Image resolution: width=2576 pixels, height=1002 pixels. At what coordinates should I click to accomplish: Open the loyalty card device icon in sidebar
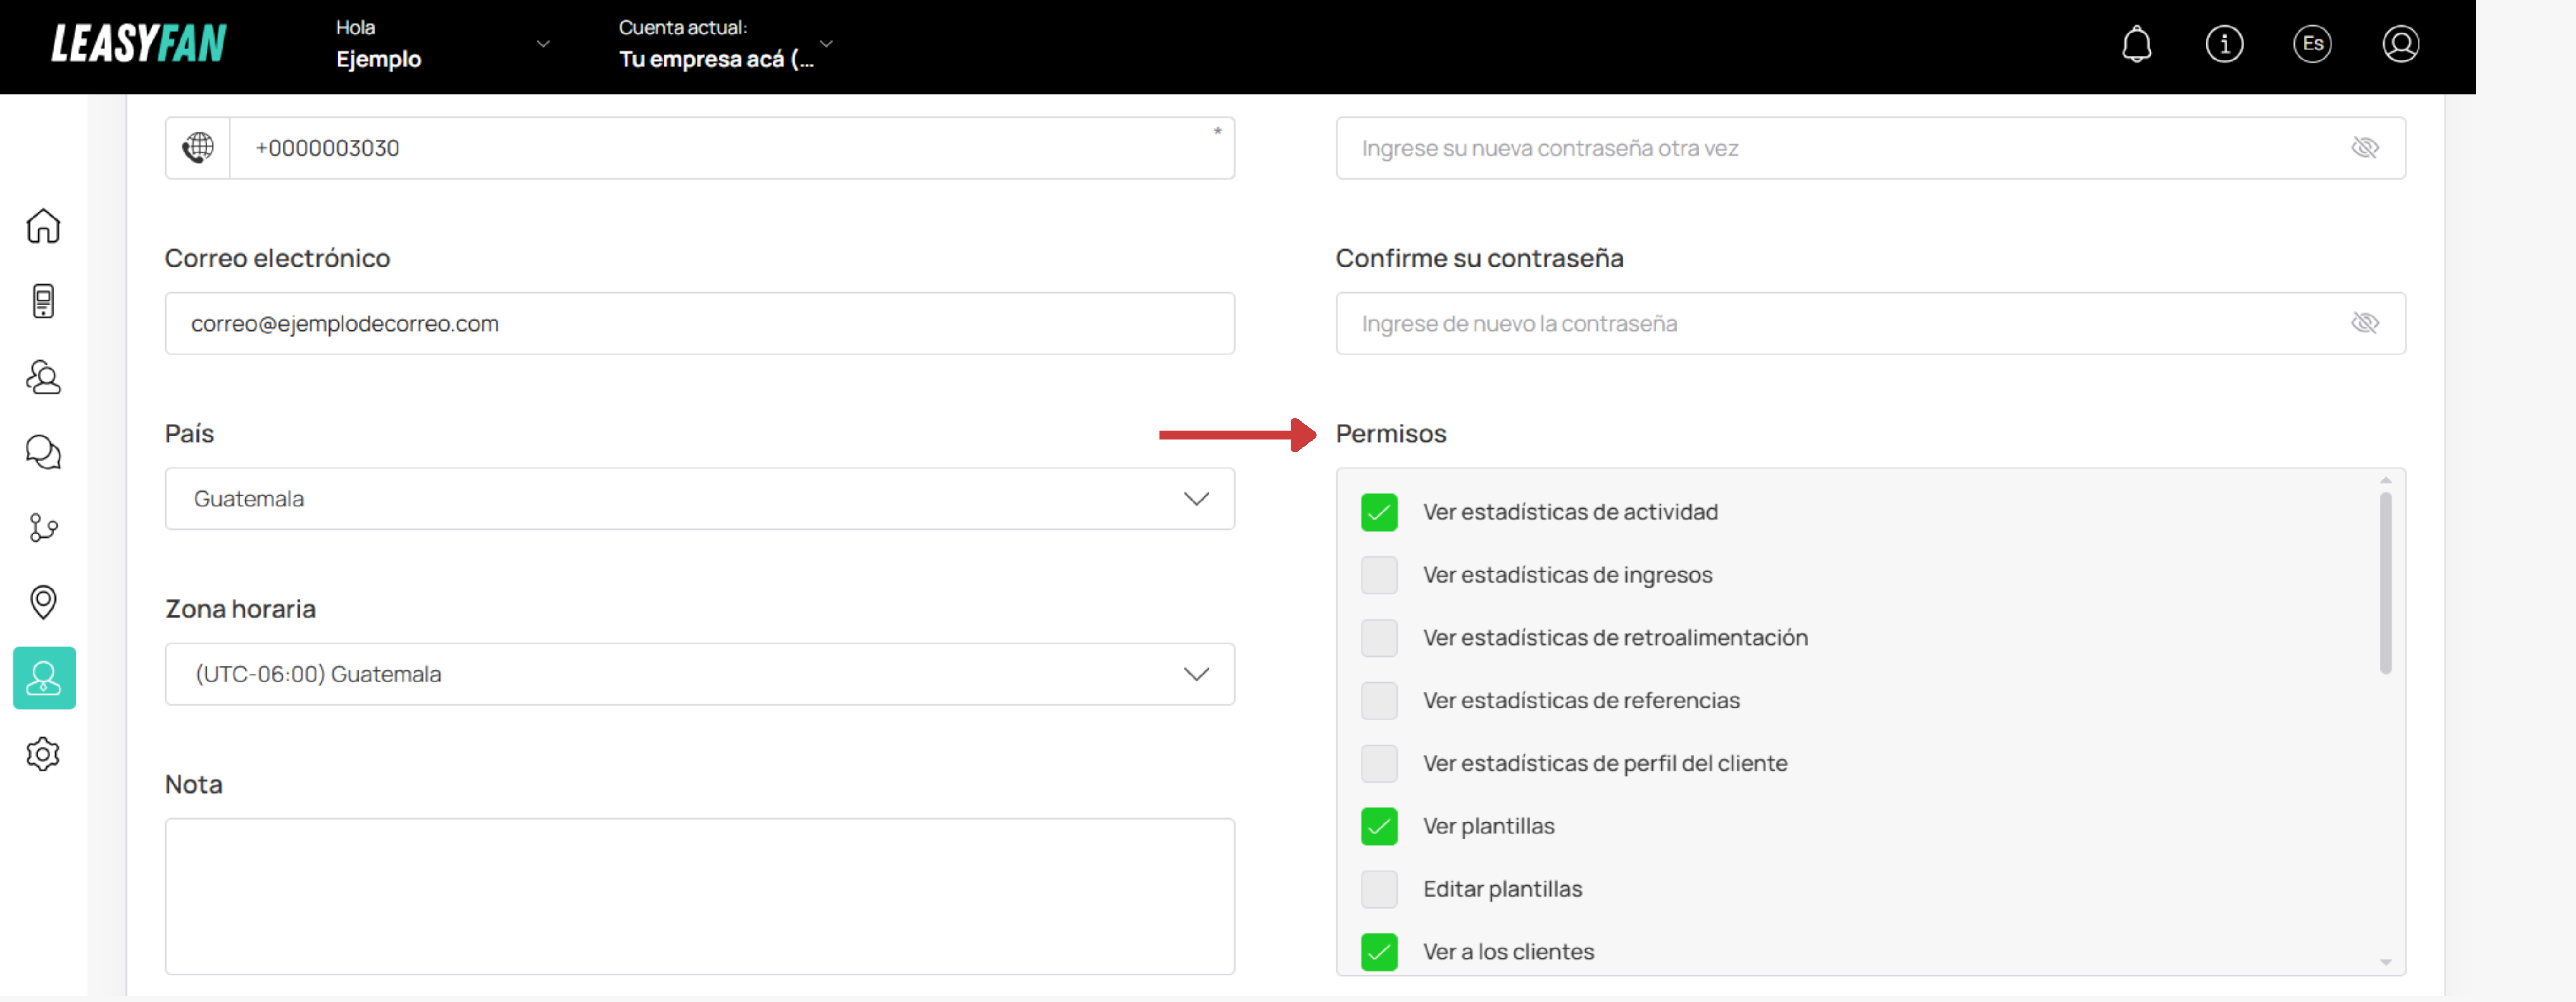point(43,301)
